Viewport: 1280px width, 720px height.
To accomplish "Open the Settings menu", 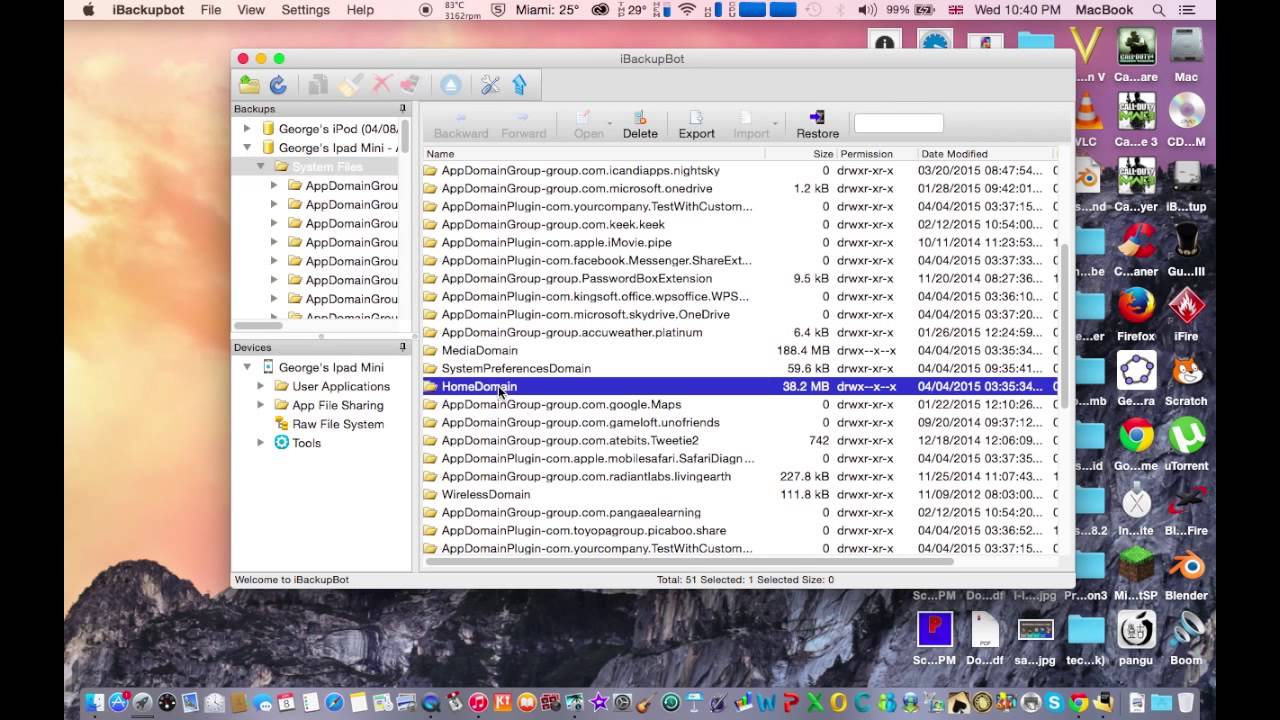I will point(306,10).
